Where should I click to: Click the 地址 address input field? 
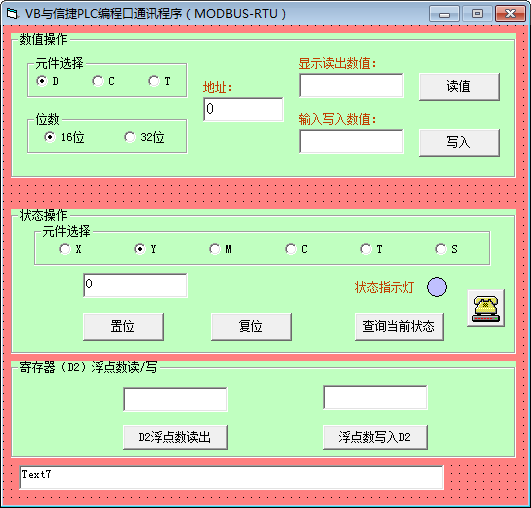(243, 109)
